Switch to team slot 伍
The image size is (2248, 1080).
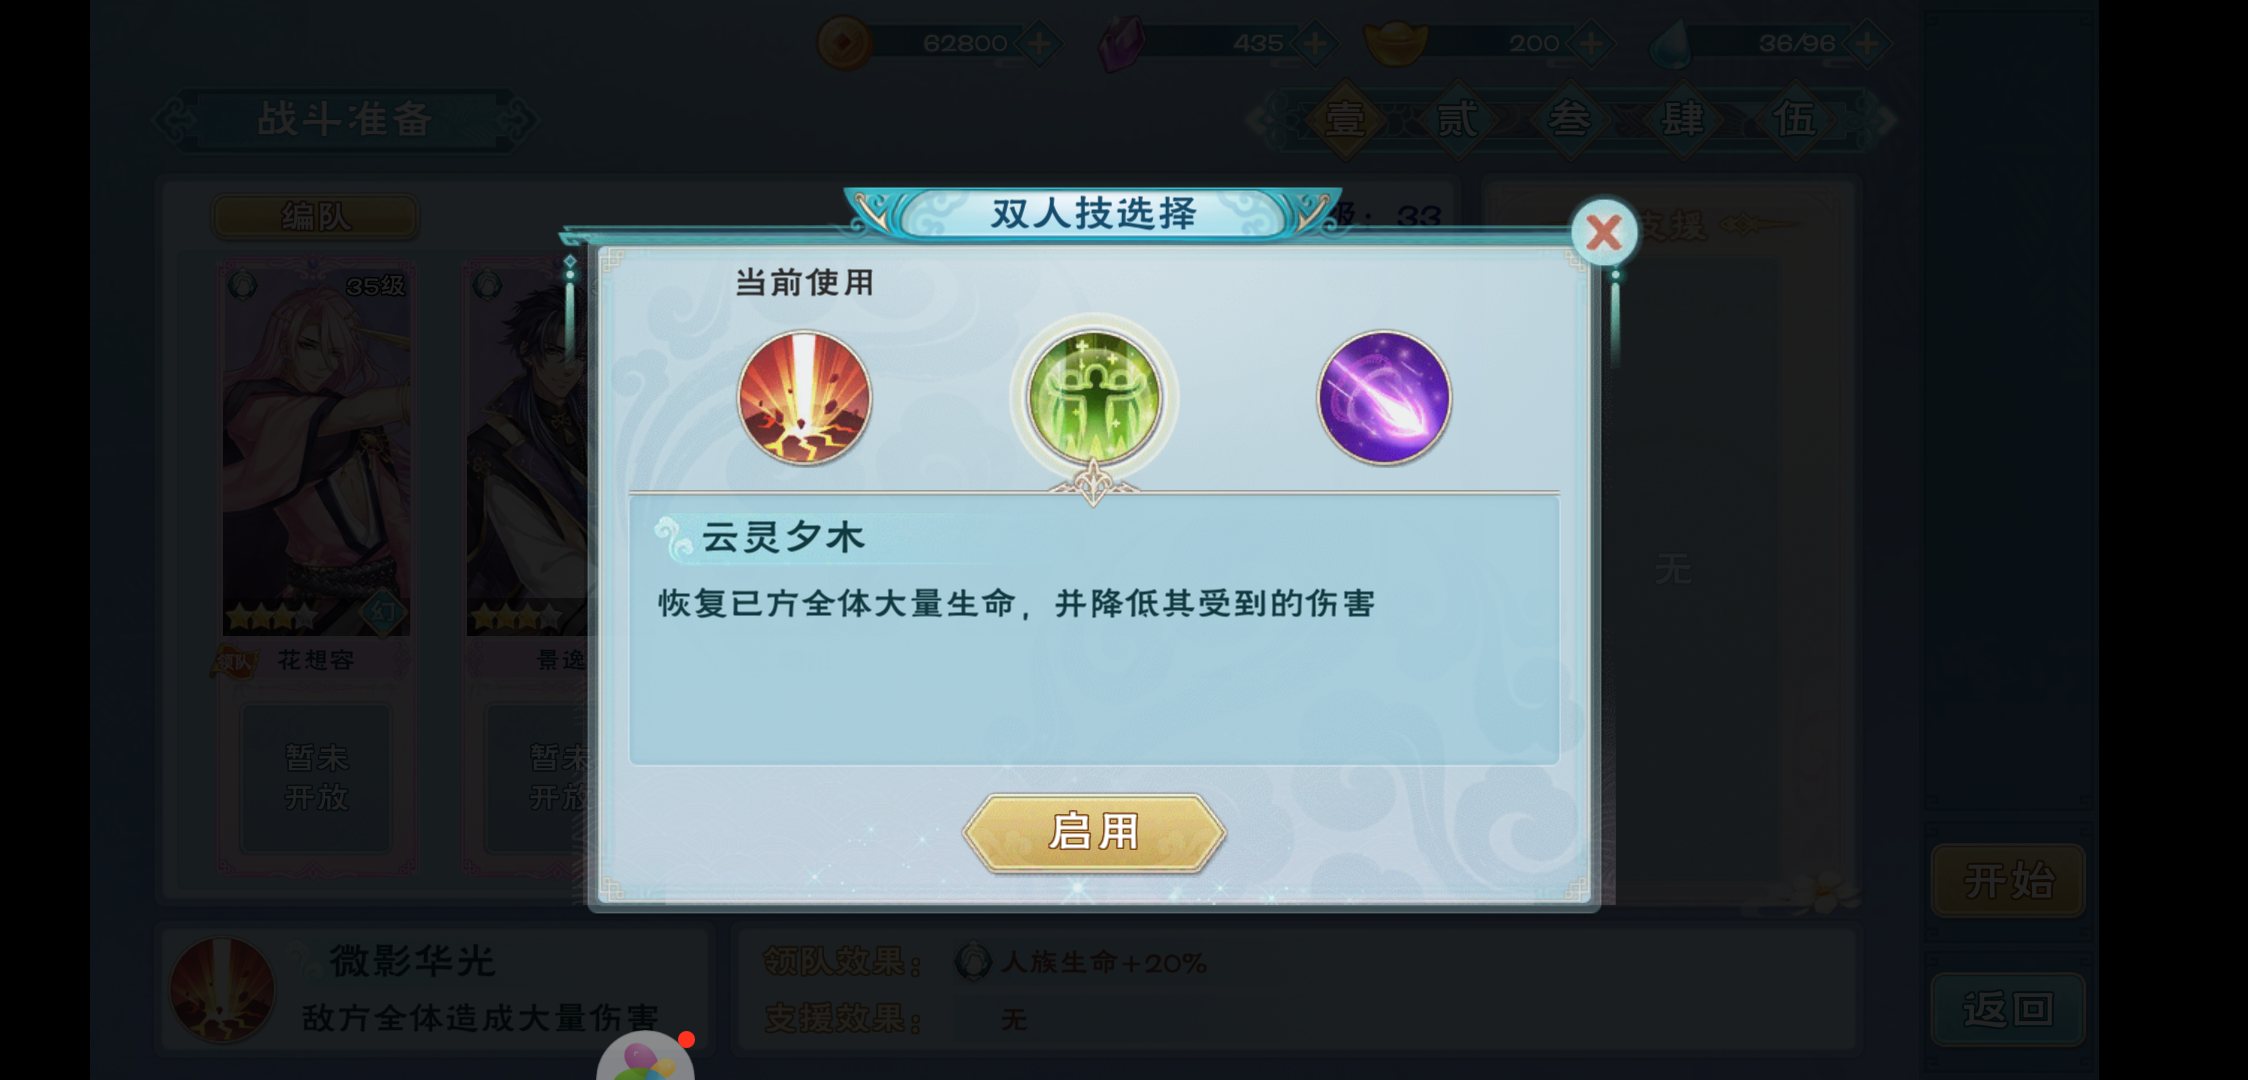tap(1796, 120)
